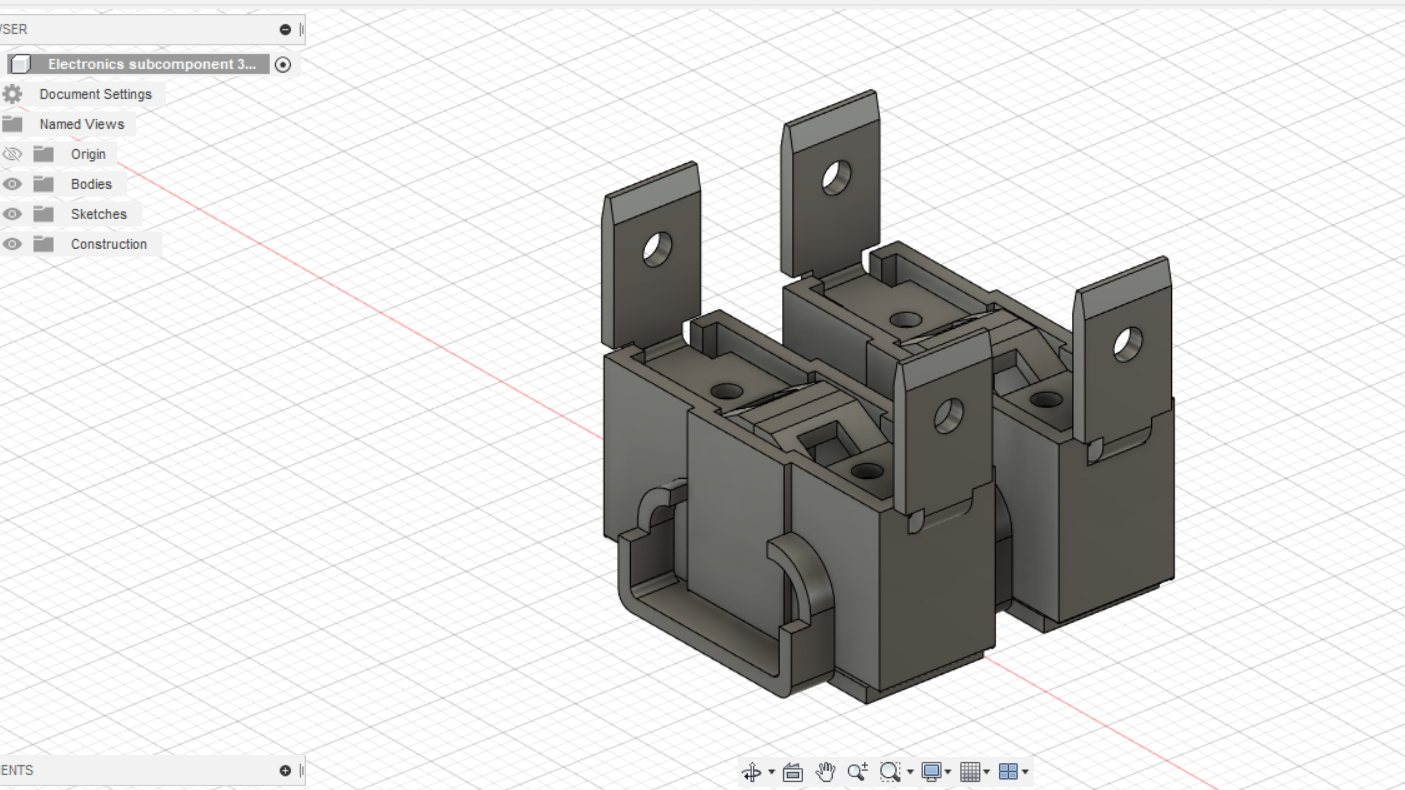The width and height of the screenshot is (1405, 790).
Task: Hide the Bodies folder visibility
Action: 12,184
